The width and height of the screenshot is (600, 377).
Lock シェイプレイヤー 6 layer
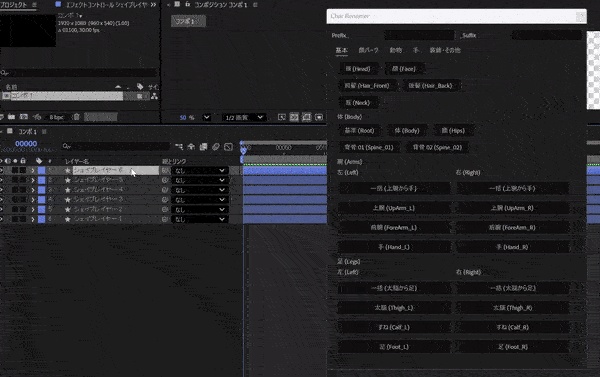23,170
